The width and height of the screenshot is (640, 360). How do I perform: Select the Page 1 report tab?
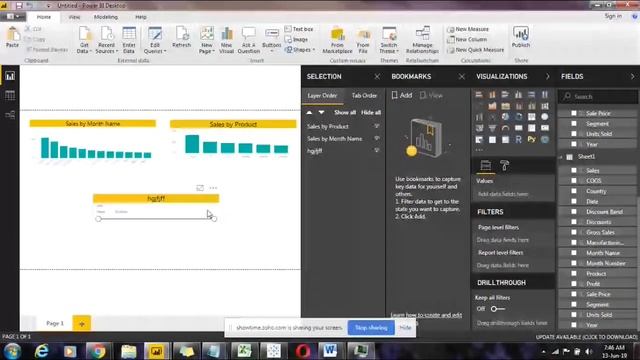coord(55,323)
